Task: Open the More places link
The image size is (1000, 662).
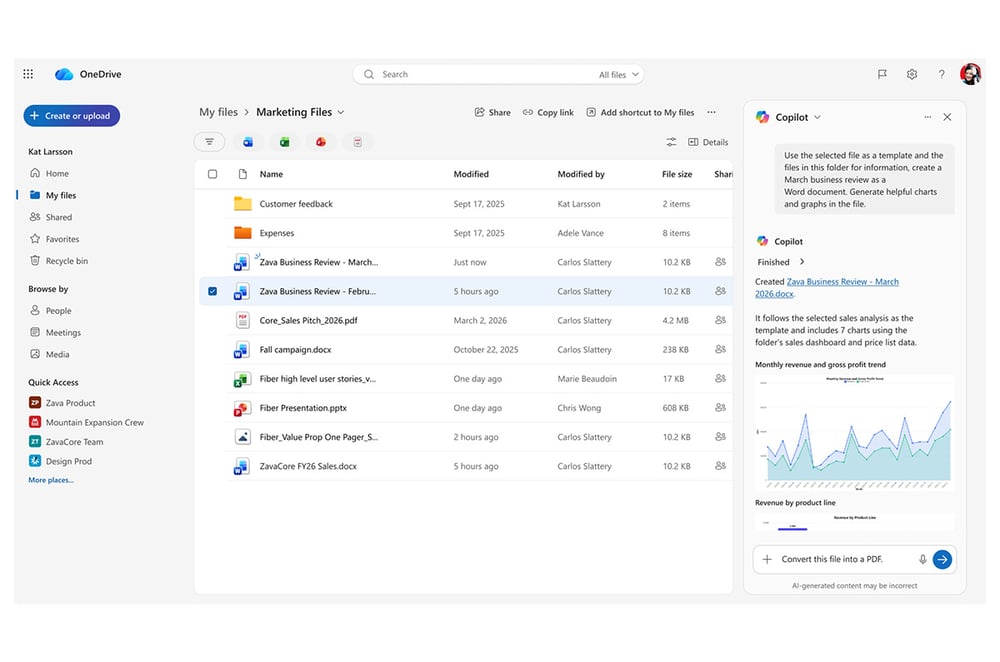Action: (51, 480)
